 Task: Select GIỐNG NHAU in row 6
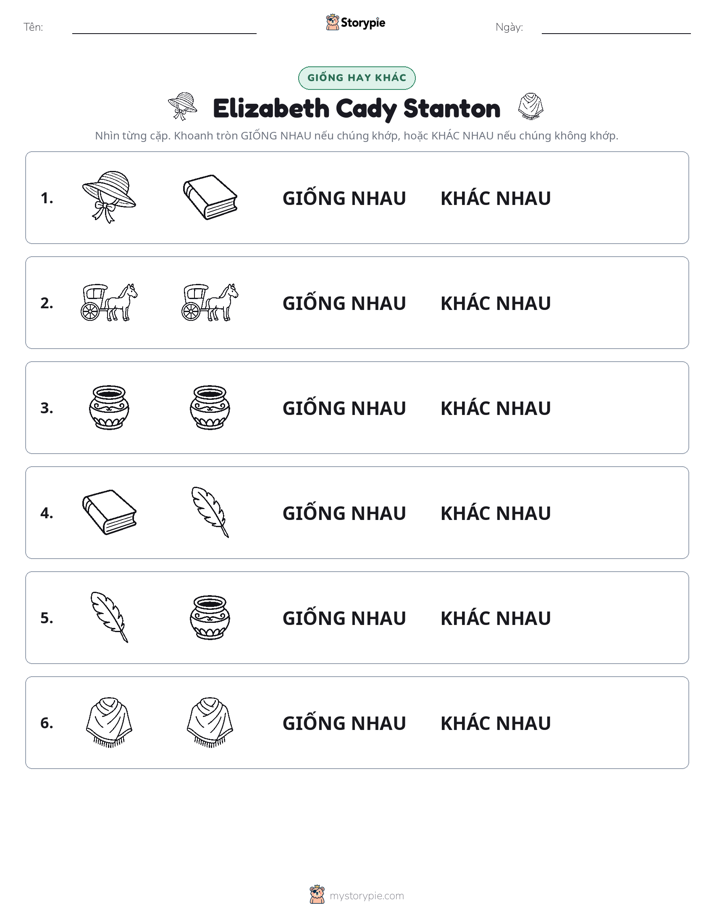pyautogui.click(x=344, y=722)
